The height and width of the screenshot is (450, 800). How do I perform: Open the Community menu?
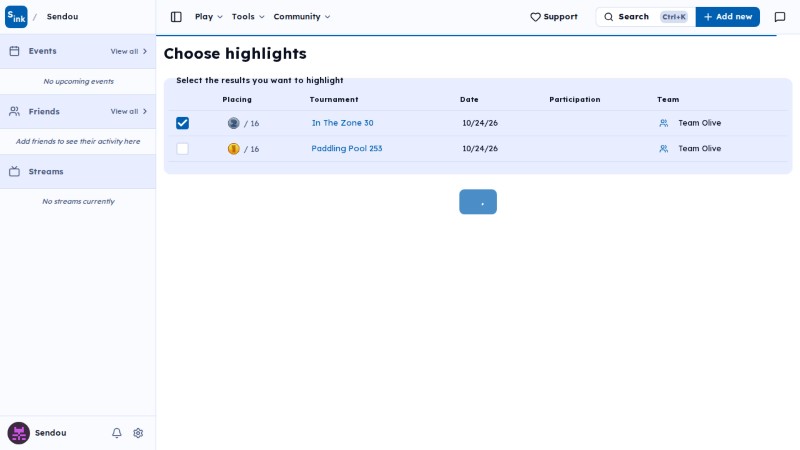302,17
